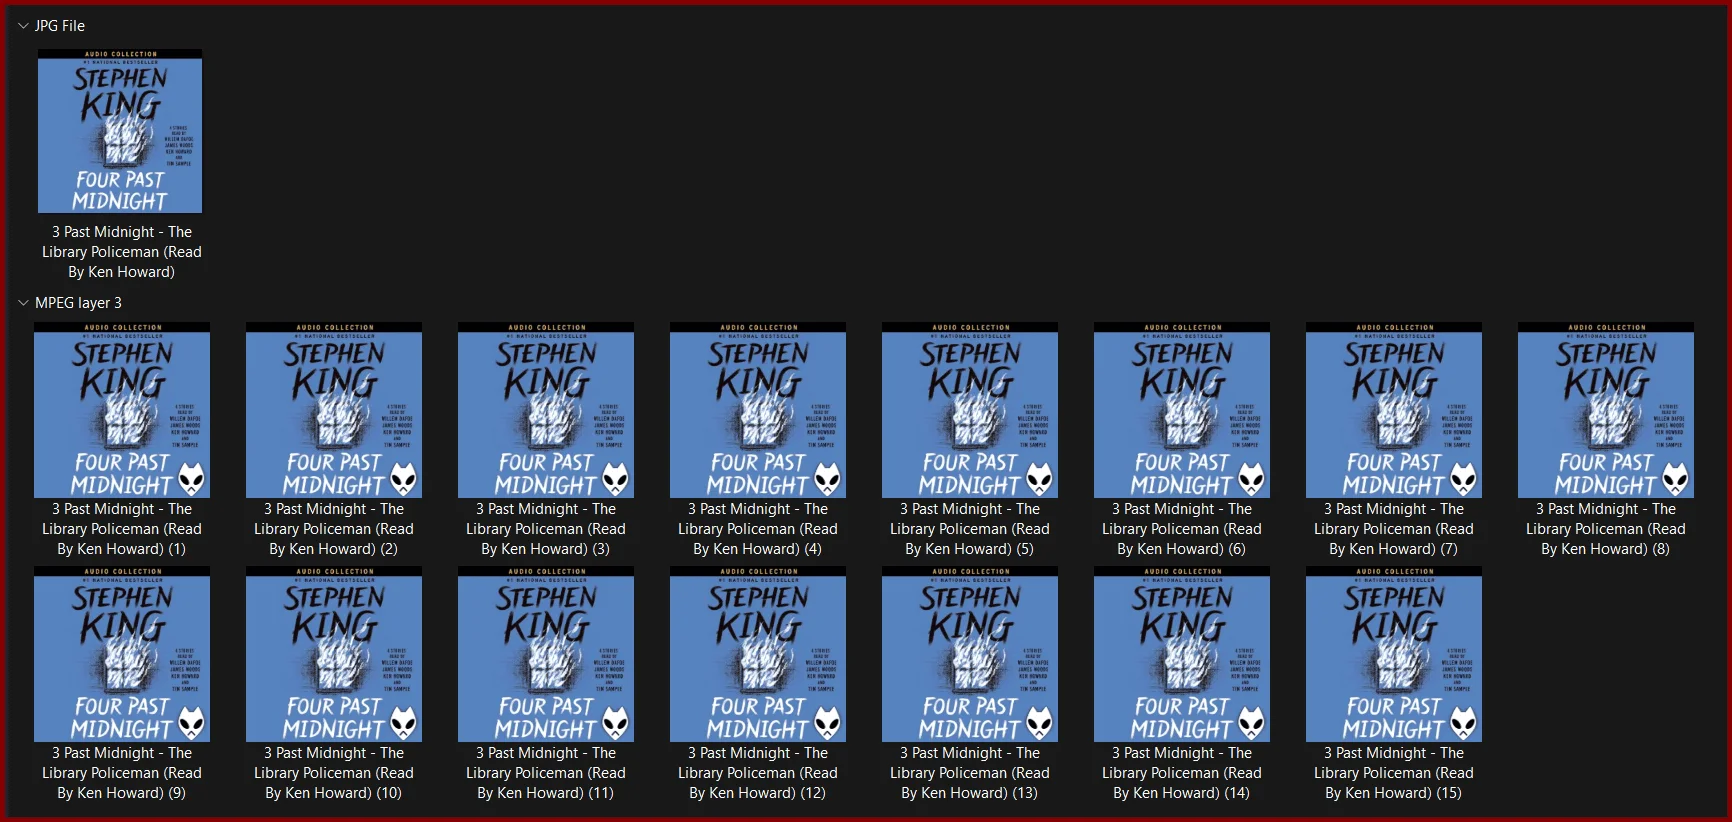
Task: Click file name ending 'By Ken Howard) (2)'
Action: (334, 529)
